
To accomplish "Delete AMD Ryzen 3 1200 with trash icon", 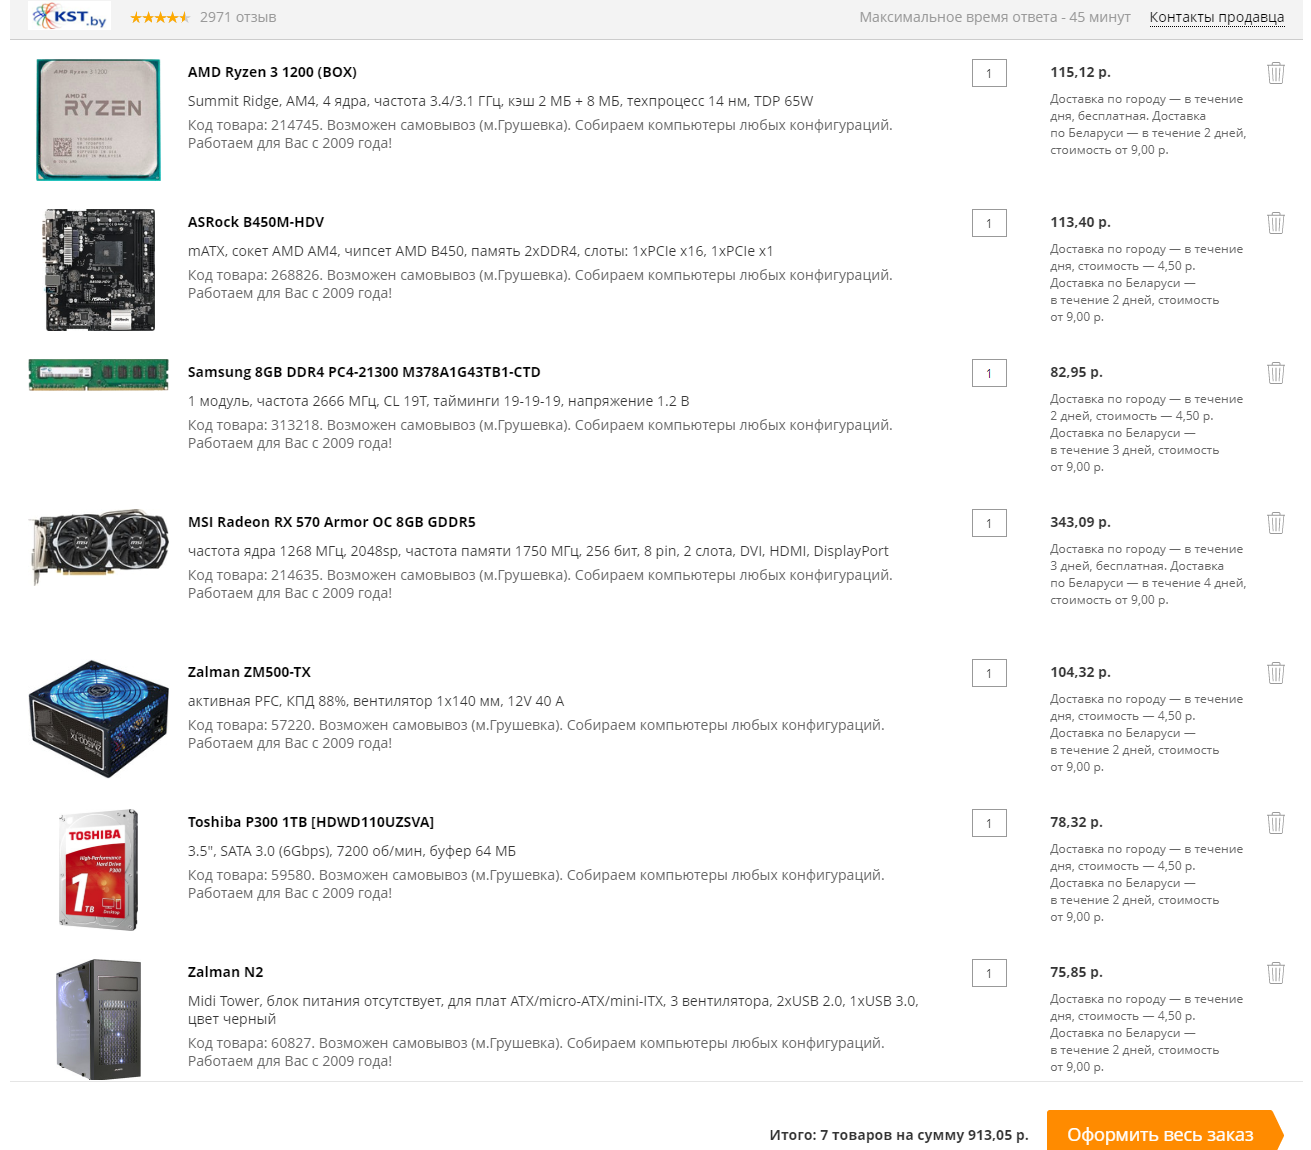I will pyautogui.click(x=1276, y=73).
